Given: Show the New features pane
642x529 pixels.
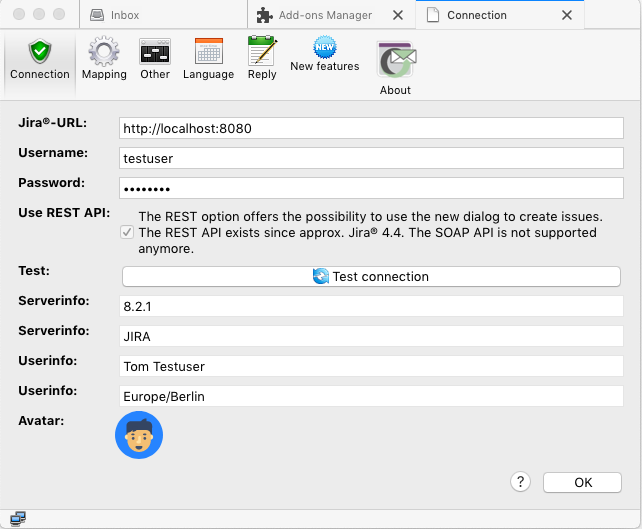Looking at the screenshot, I should click(x=324, y=55).
